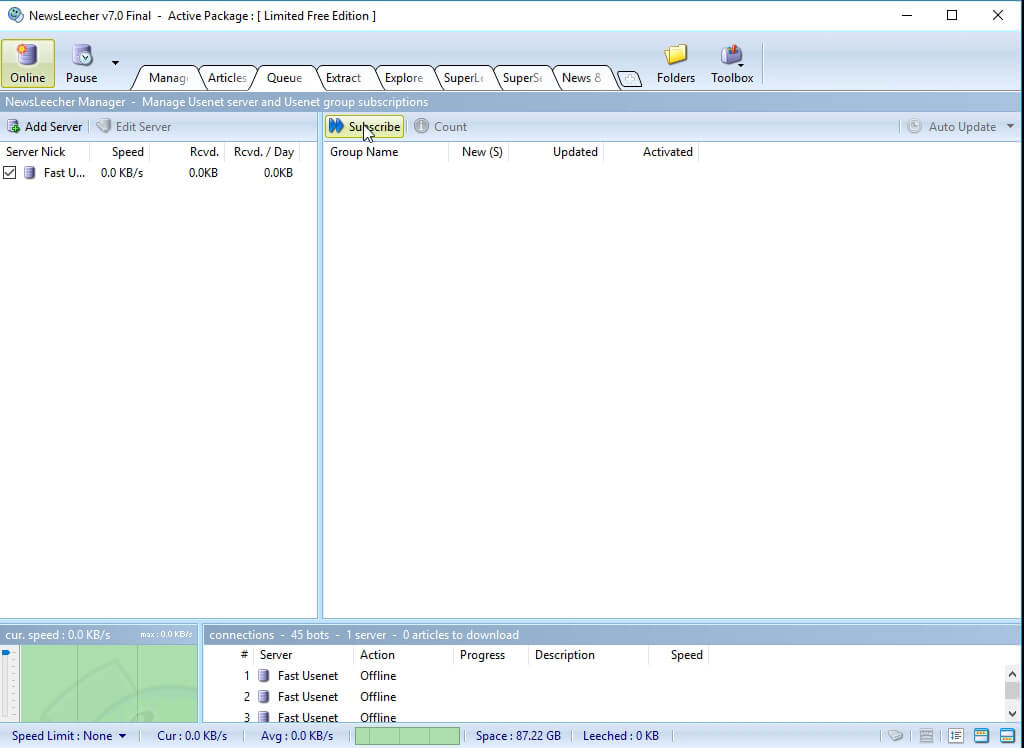Image resolution: width=1024 pixels, height=748 pixels.
Task: Click the bottom-pane layout status icon
Action: (1007, 736)
